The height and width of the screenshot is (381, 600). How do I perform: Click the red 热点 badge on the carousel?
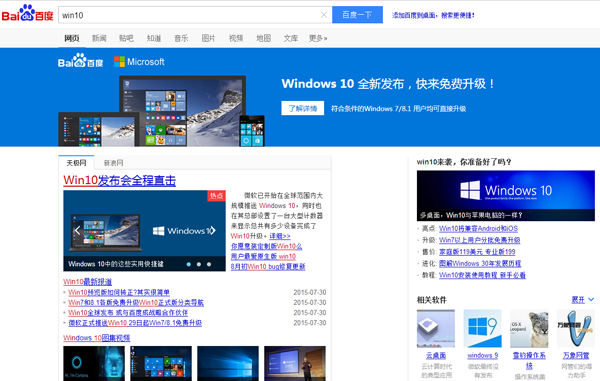pyautogui.click(x=216, y=195)
